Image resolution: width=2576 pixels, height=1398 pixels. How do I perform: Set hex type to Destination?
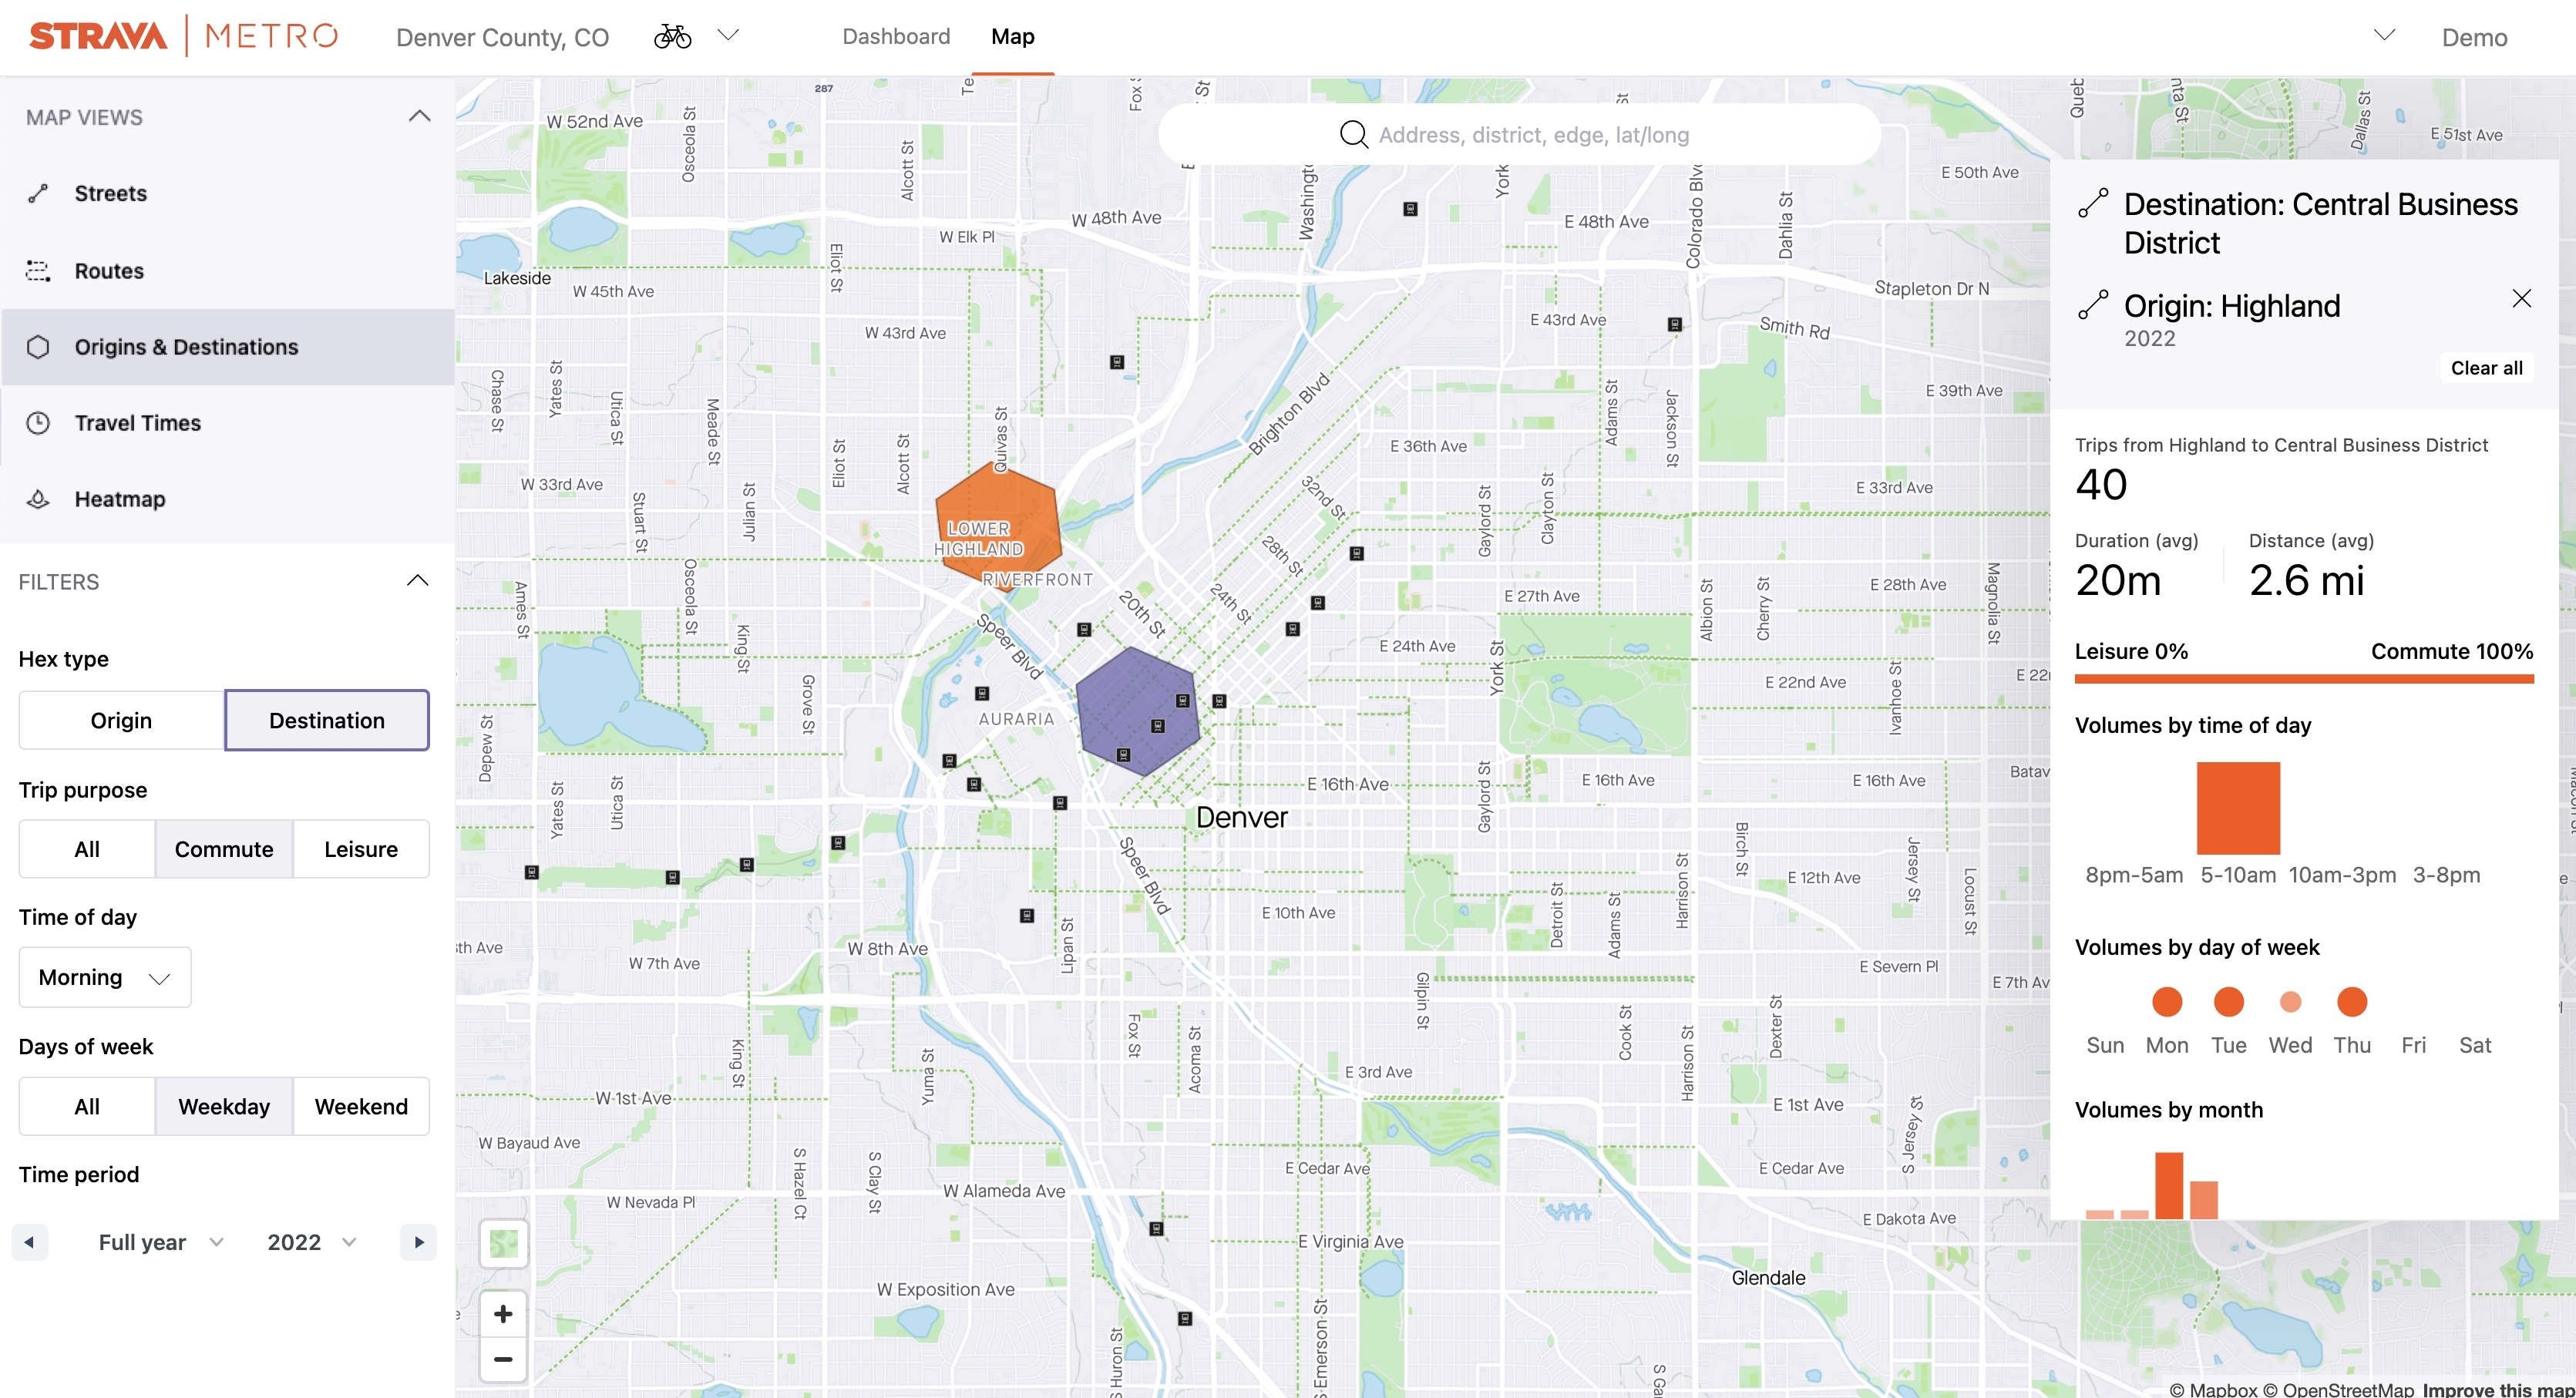click(x=327, y=720)
